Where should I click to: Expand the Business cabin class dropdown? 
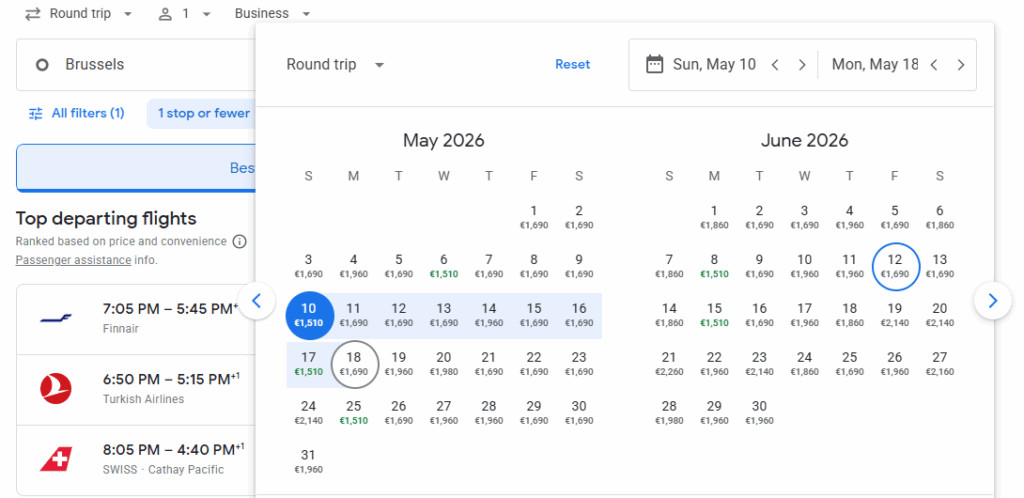coord(273,14)
